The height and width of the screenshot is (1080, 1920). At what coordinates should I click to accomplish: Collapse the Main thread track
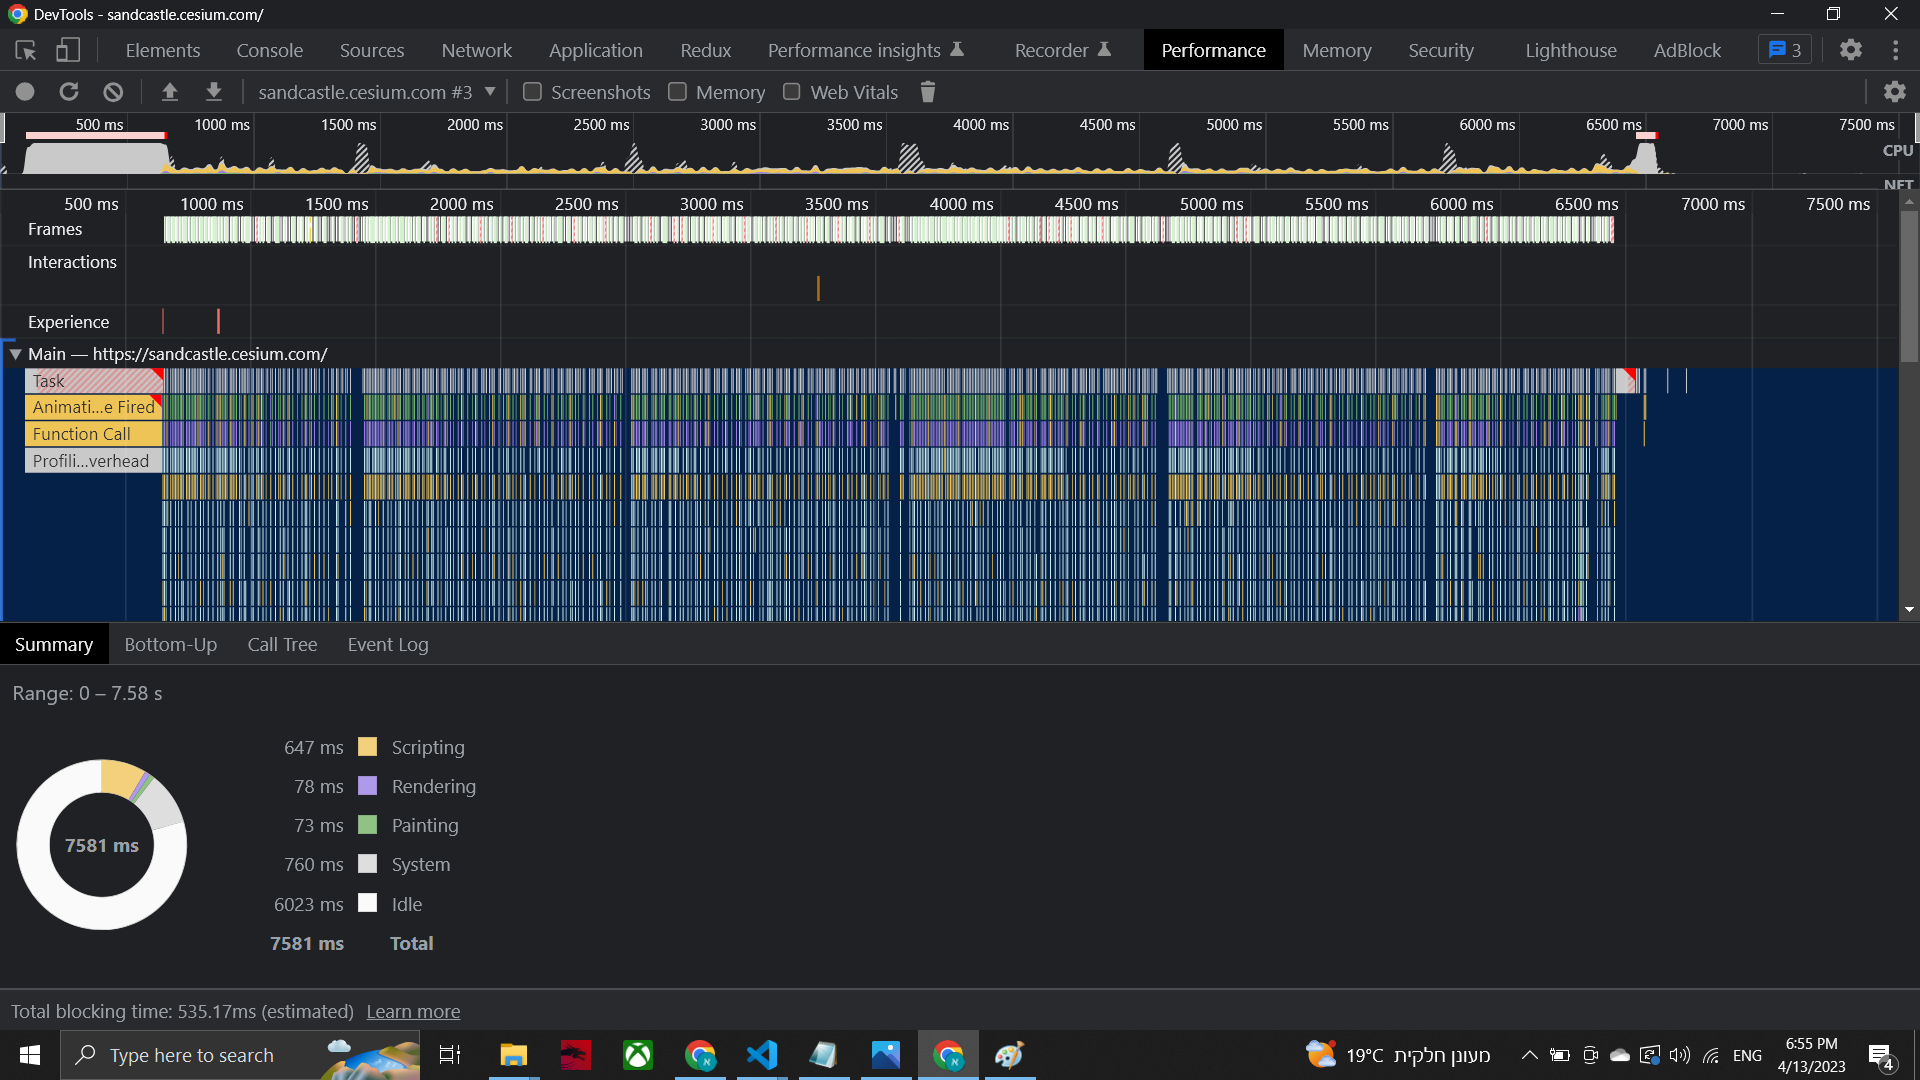tap(15, 354)
